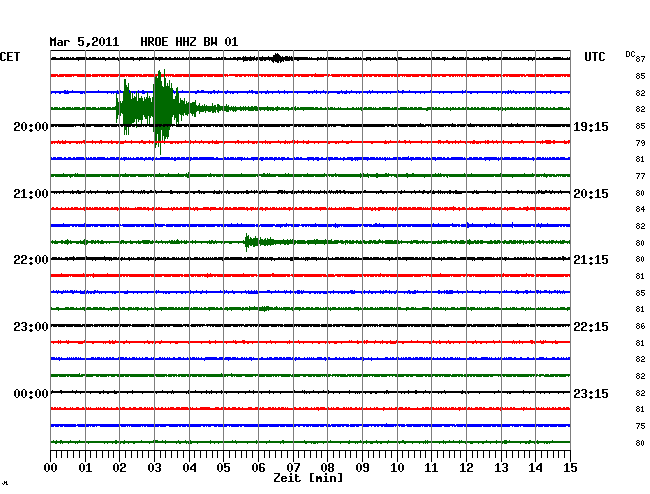Click minute '09' on the time axis

362,468
